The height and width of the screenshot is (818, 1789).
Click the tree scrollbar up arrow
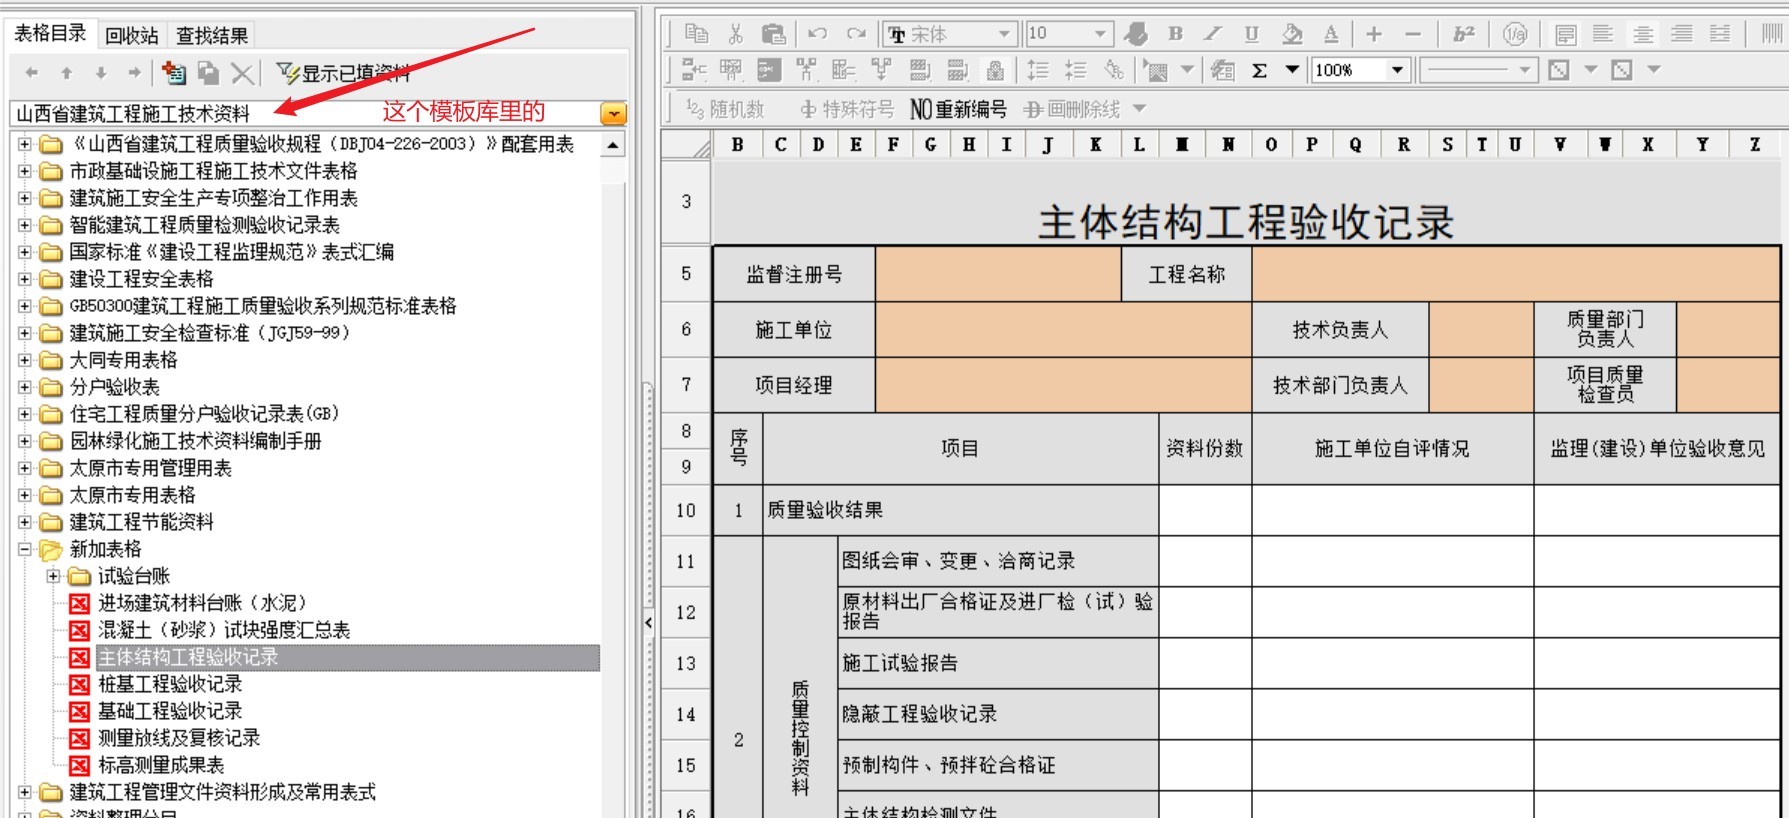[x=613, y=145]
